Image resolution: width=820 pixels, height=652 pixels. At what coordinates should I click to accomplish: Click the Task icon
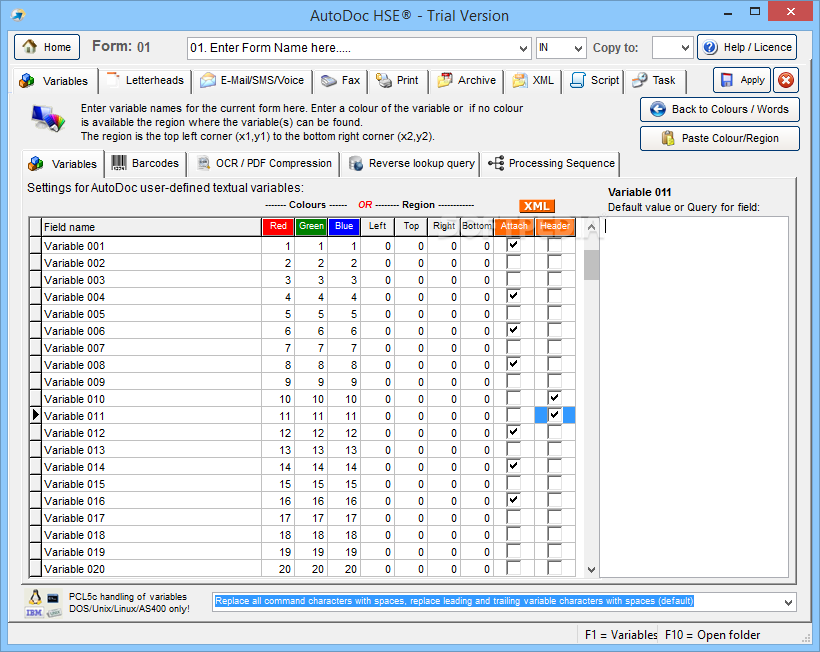640,80
